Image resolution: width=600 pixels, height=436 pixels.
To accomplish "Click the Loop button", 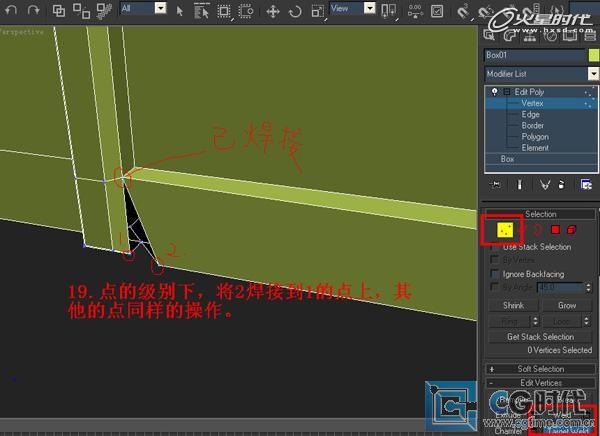I will click(561, 322).
